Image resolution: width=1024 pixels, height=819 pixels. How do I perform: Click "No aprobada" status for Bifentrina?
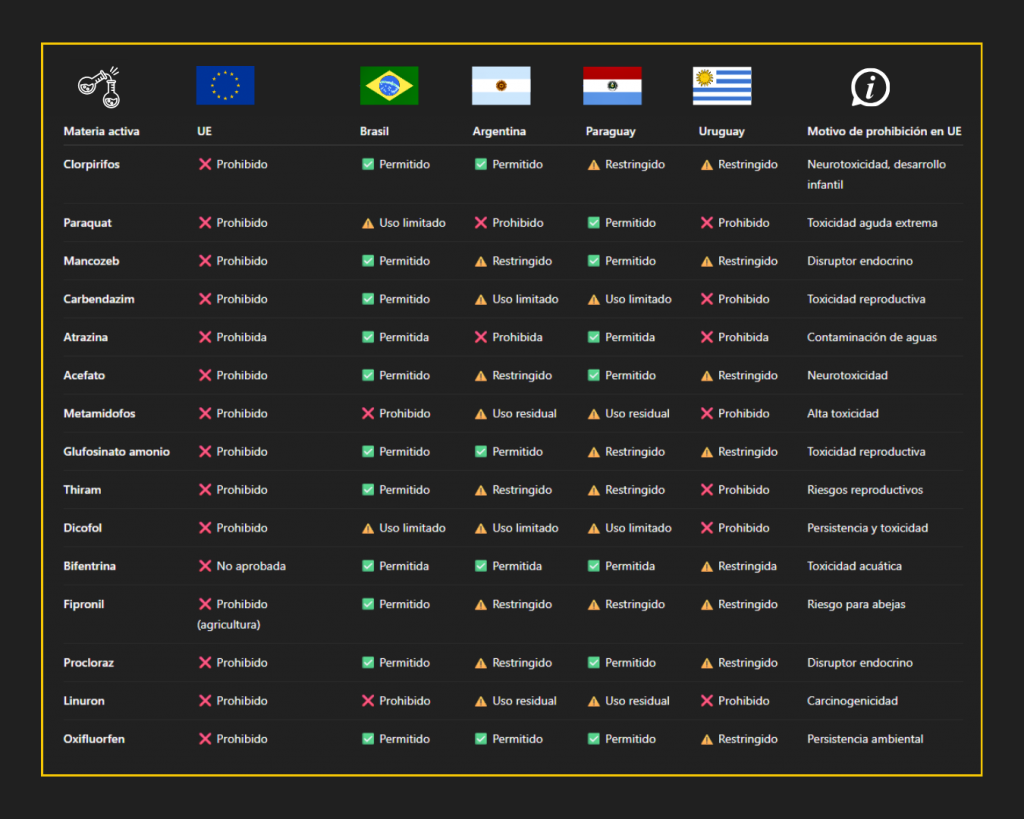coord(251,566)
